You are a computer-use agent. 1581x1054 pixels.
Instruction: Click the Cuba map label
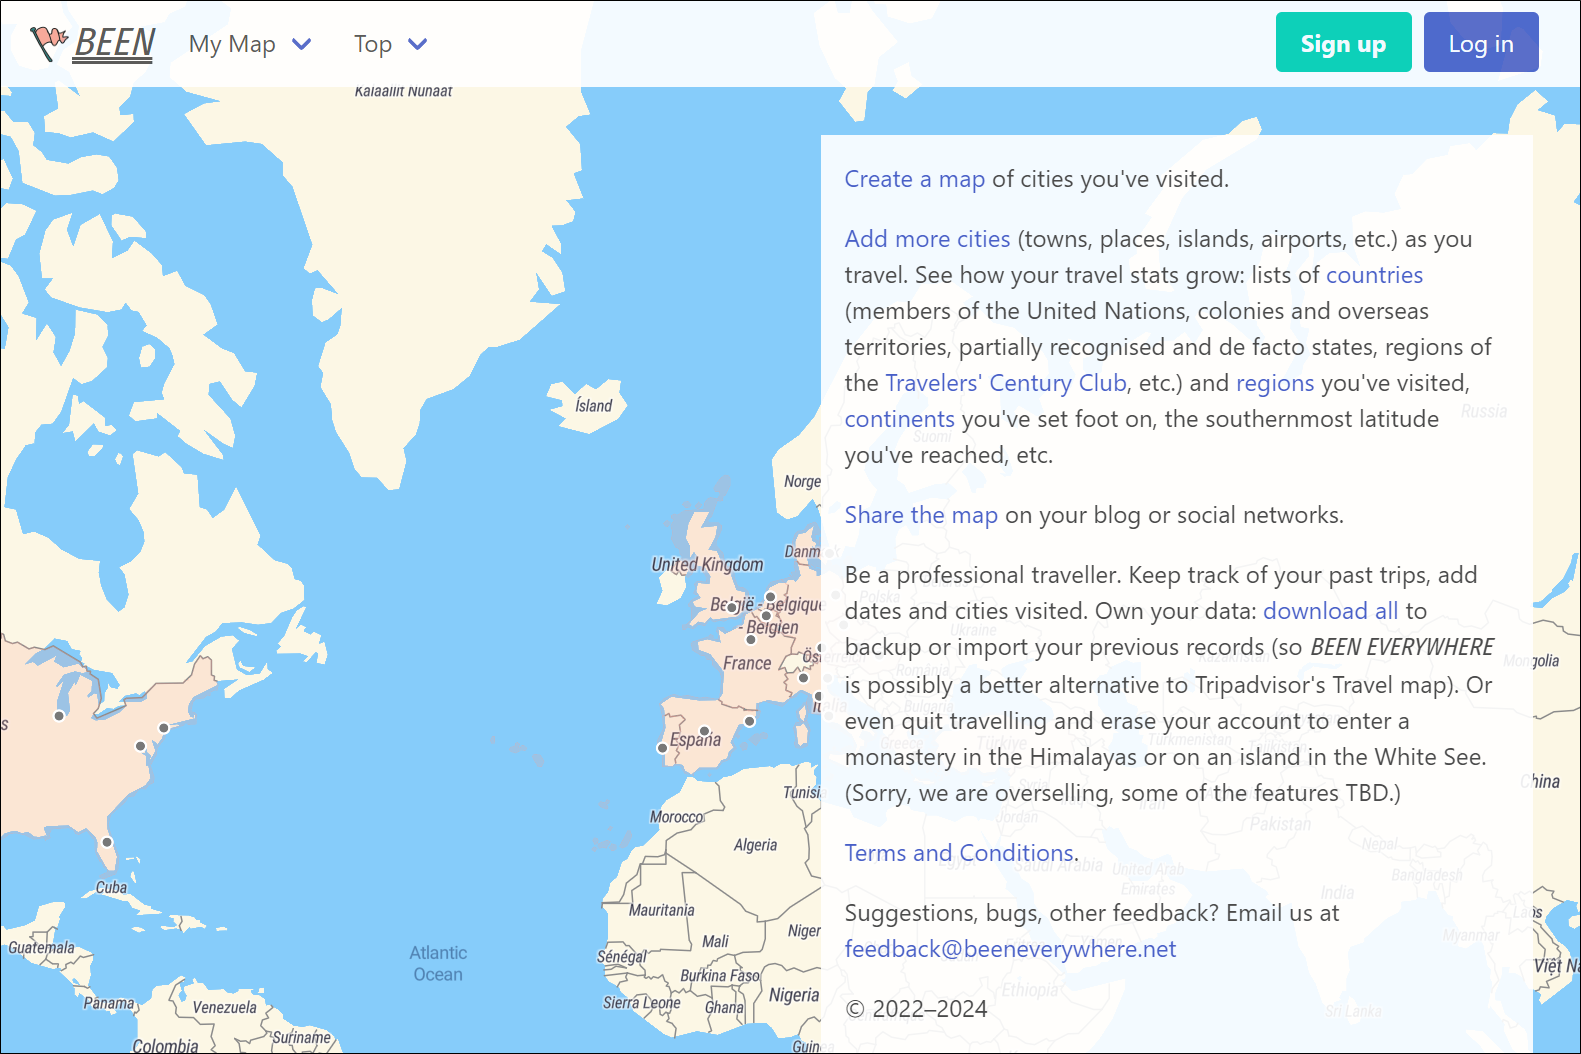point(111,887)
